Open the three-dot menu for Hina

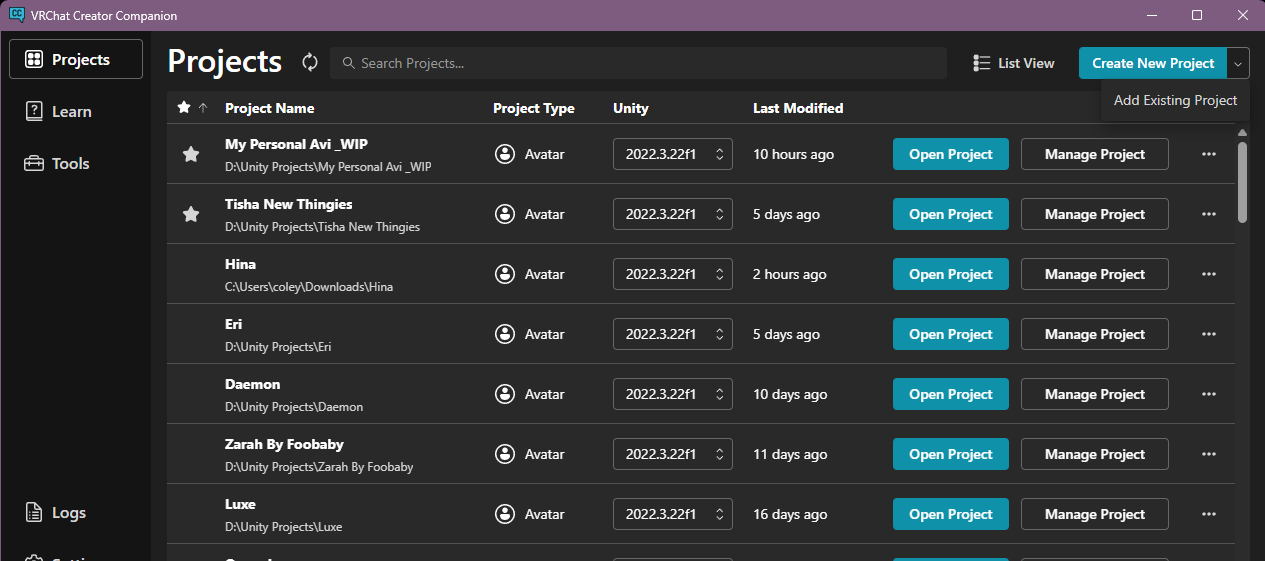(1208, 274)
